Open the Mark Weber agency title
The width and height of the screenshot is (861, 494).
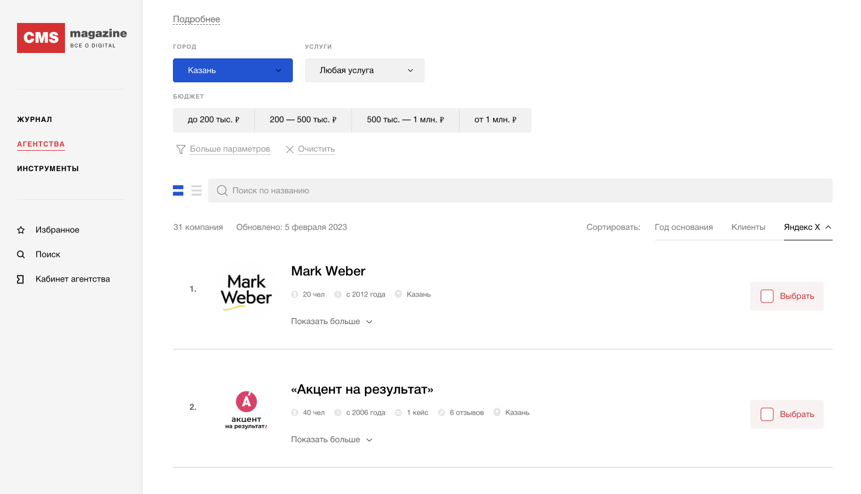click(x=328, y=271)
